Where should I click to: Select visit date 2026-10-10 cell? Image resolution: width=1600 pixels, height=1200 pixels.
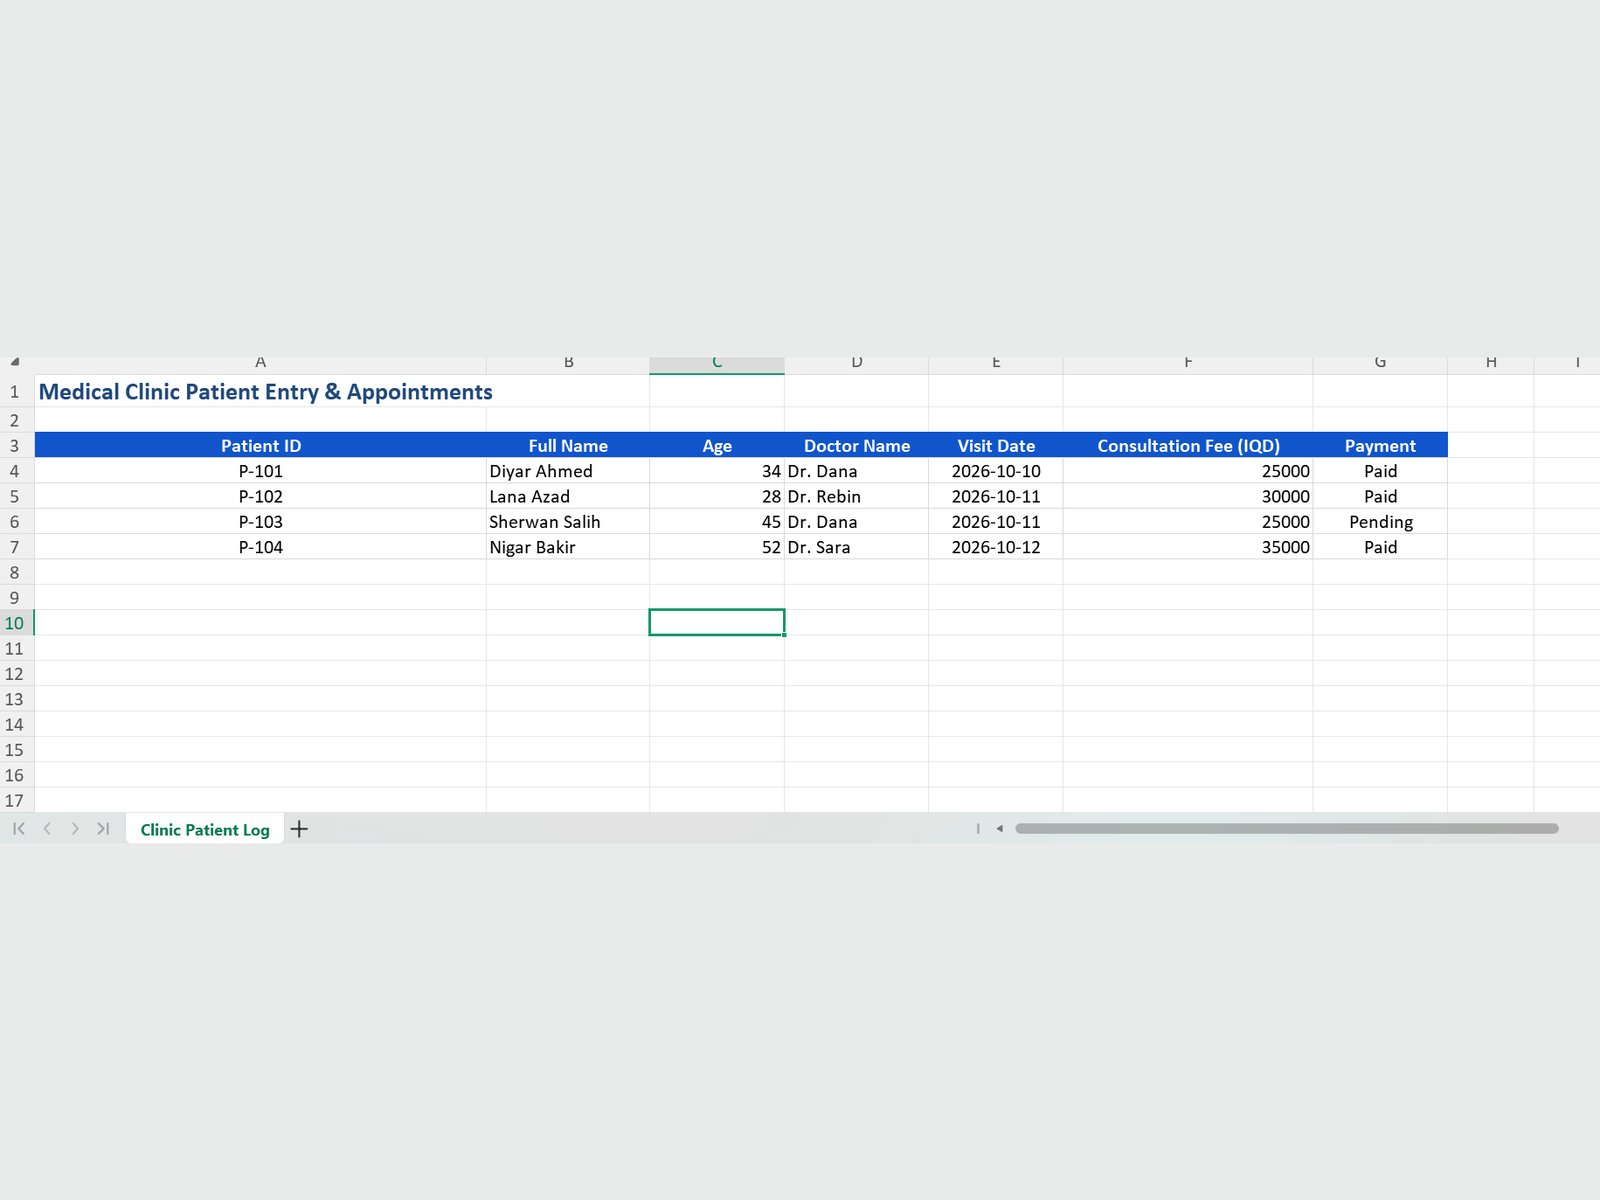click(996, 471)
